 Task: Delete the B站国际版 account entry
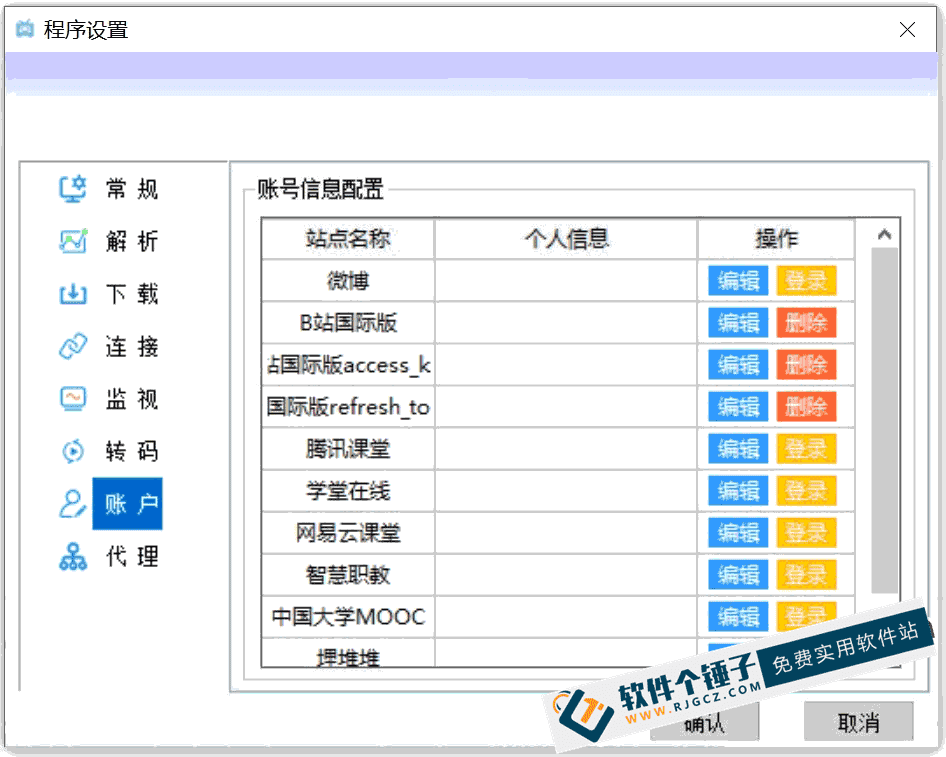pyautogui.click(x=806, y=323)
